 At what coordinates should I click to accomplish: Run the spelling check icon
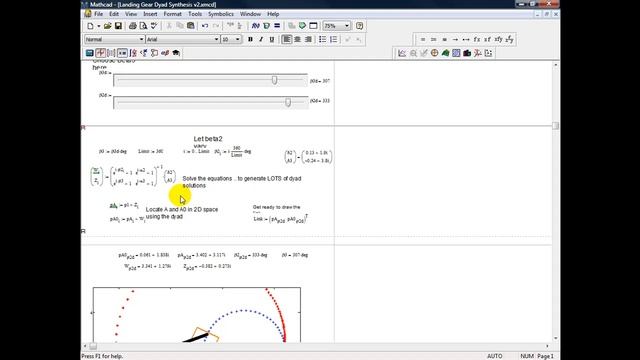click(x=154, y=26)
